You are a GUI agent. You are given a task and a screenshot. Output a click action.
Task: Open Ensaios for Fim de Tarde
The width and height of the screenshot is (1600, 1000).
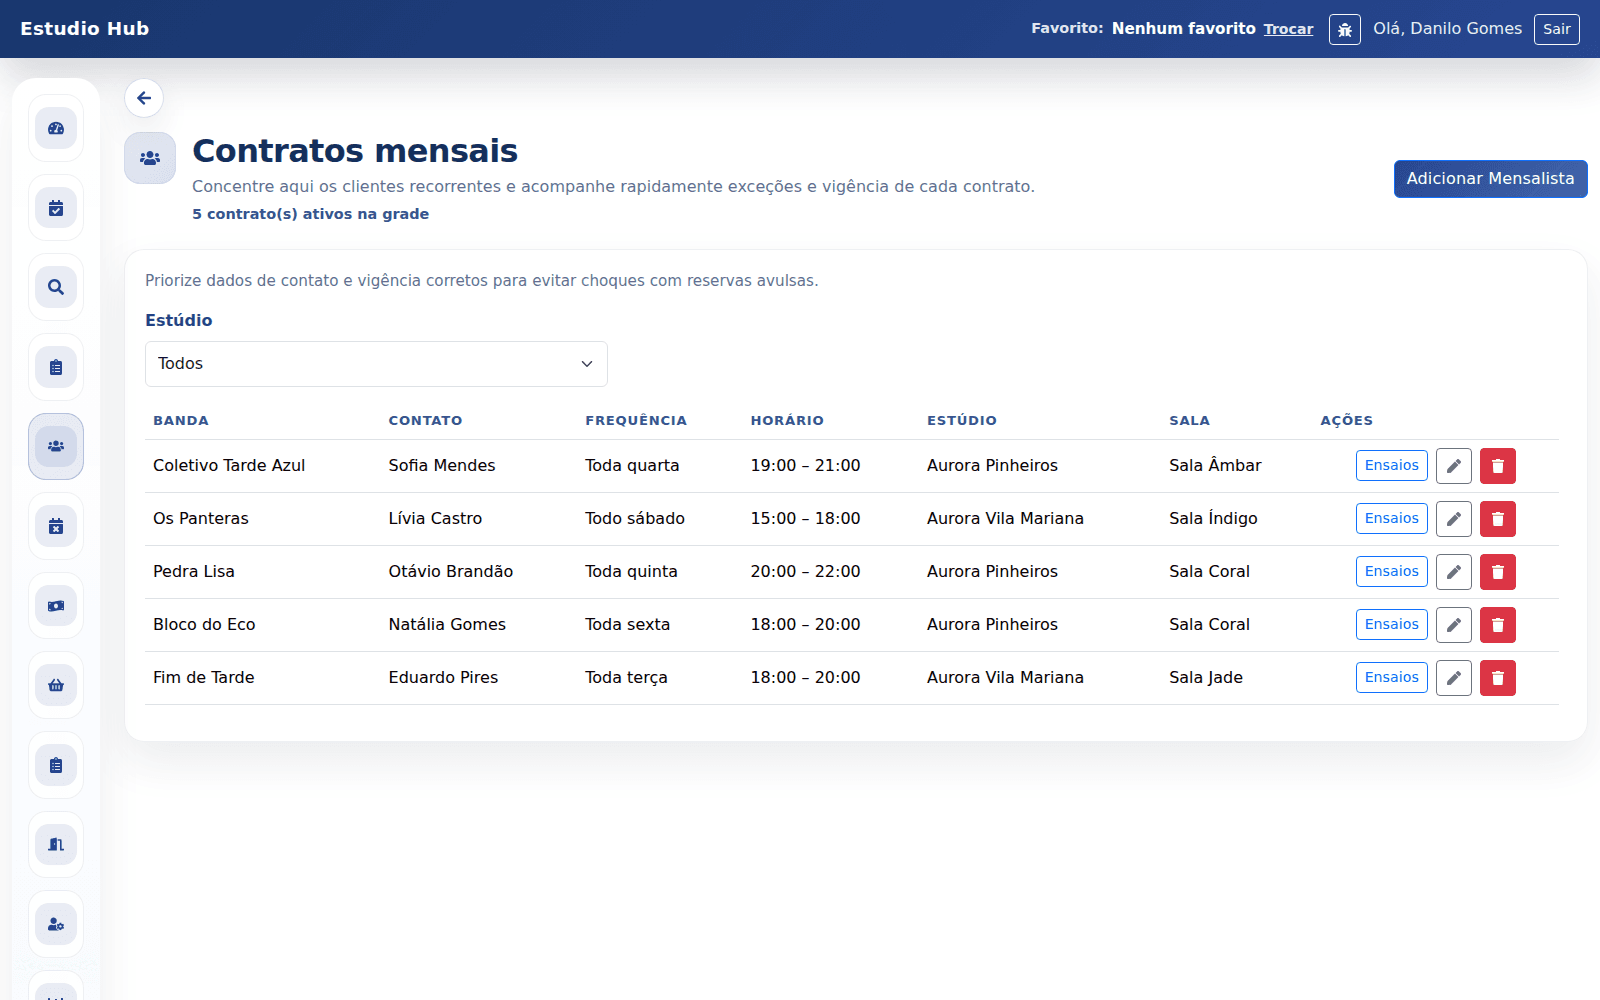click(x=1391, y=677)
